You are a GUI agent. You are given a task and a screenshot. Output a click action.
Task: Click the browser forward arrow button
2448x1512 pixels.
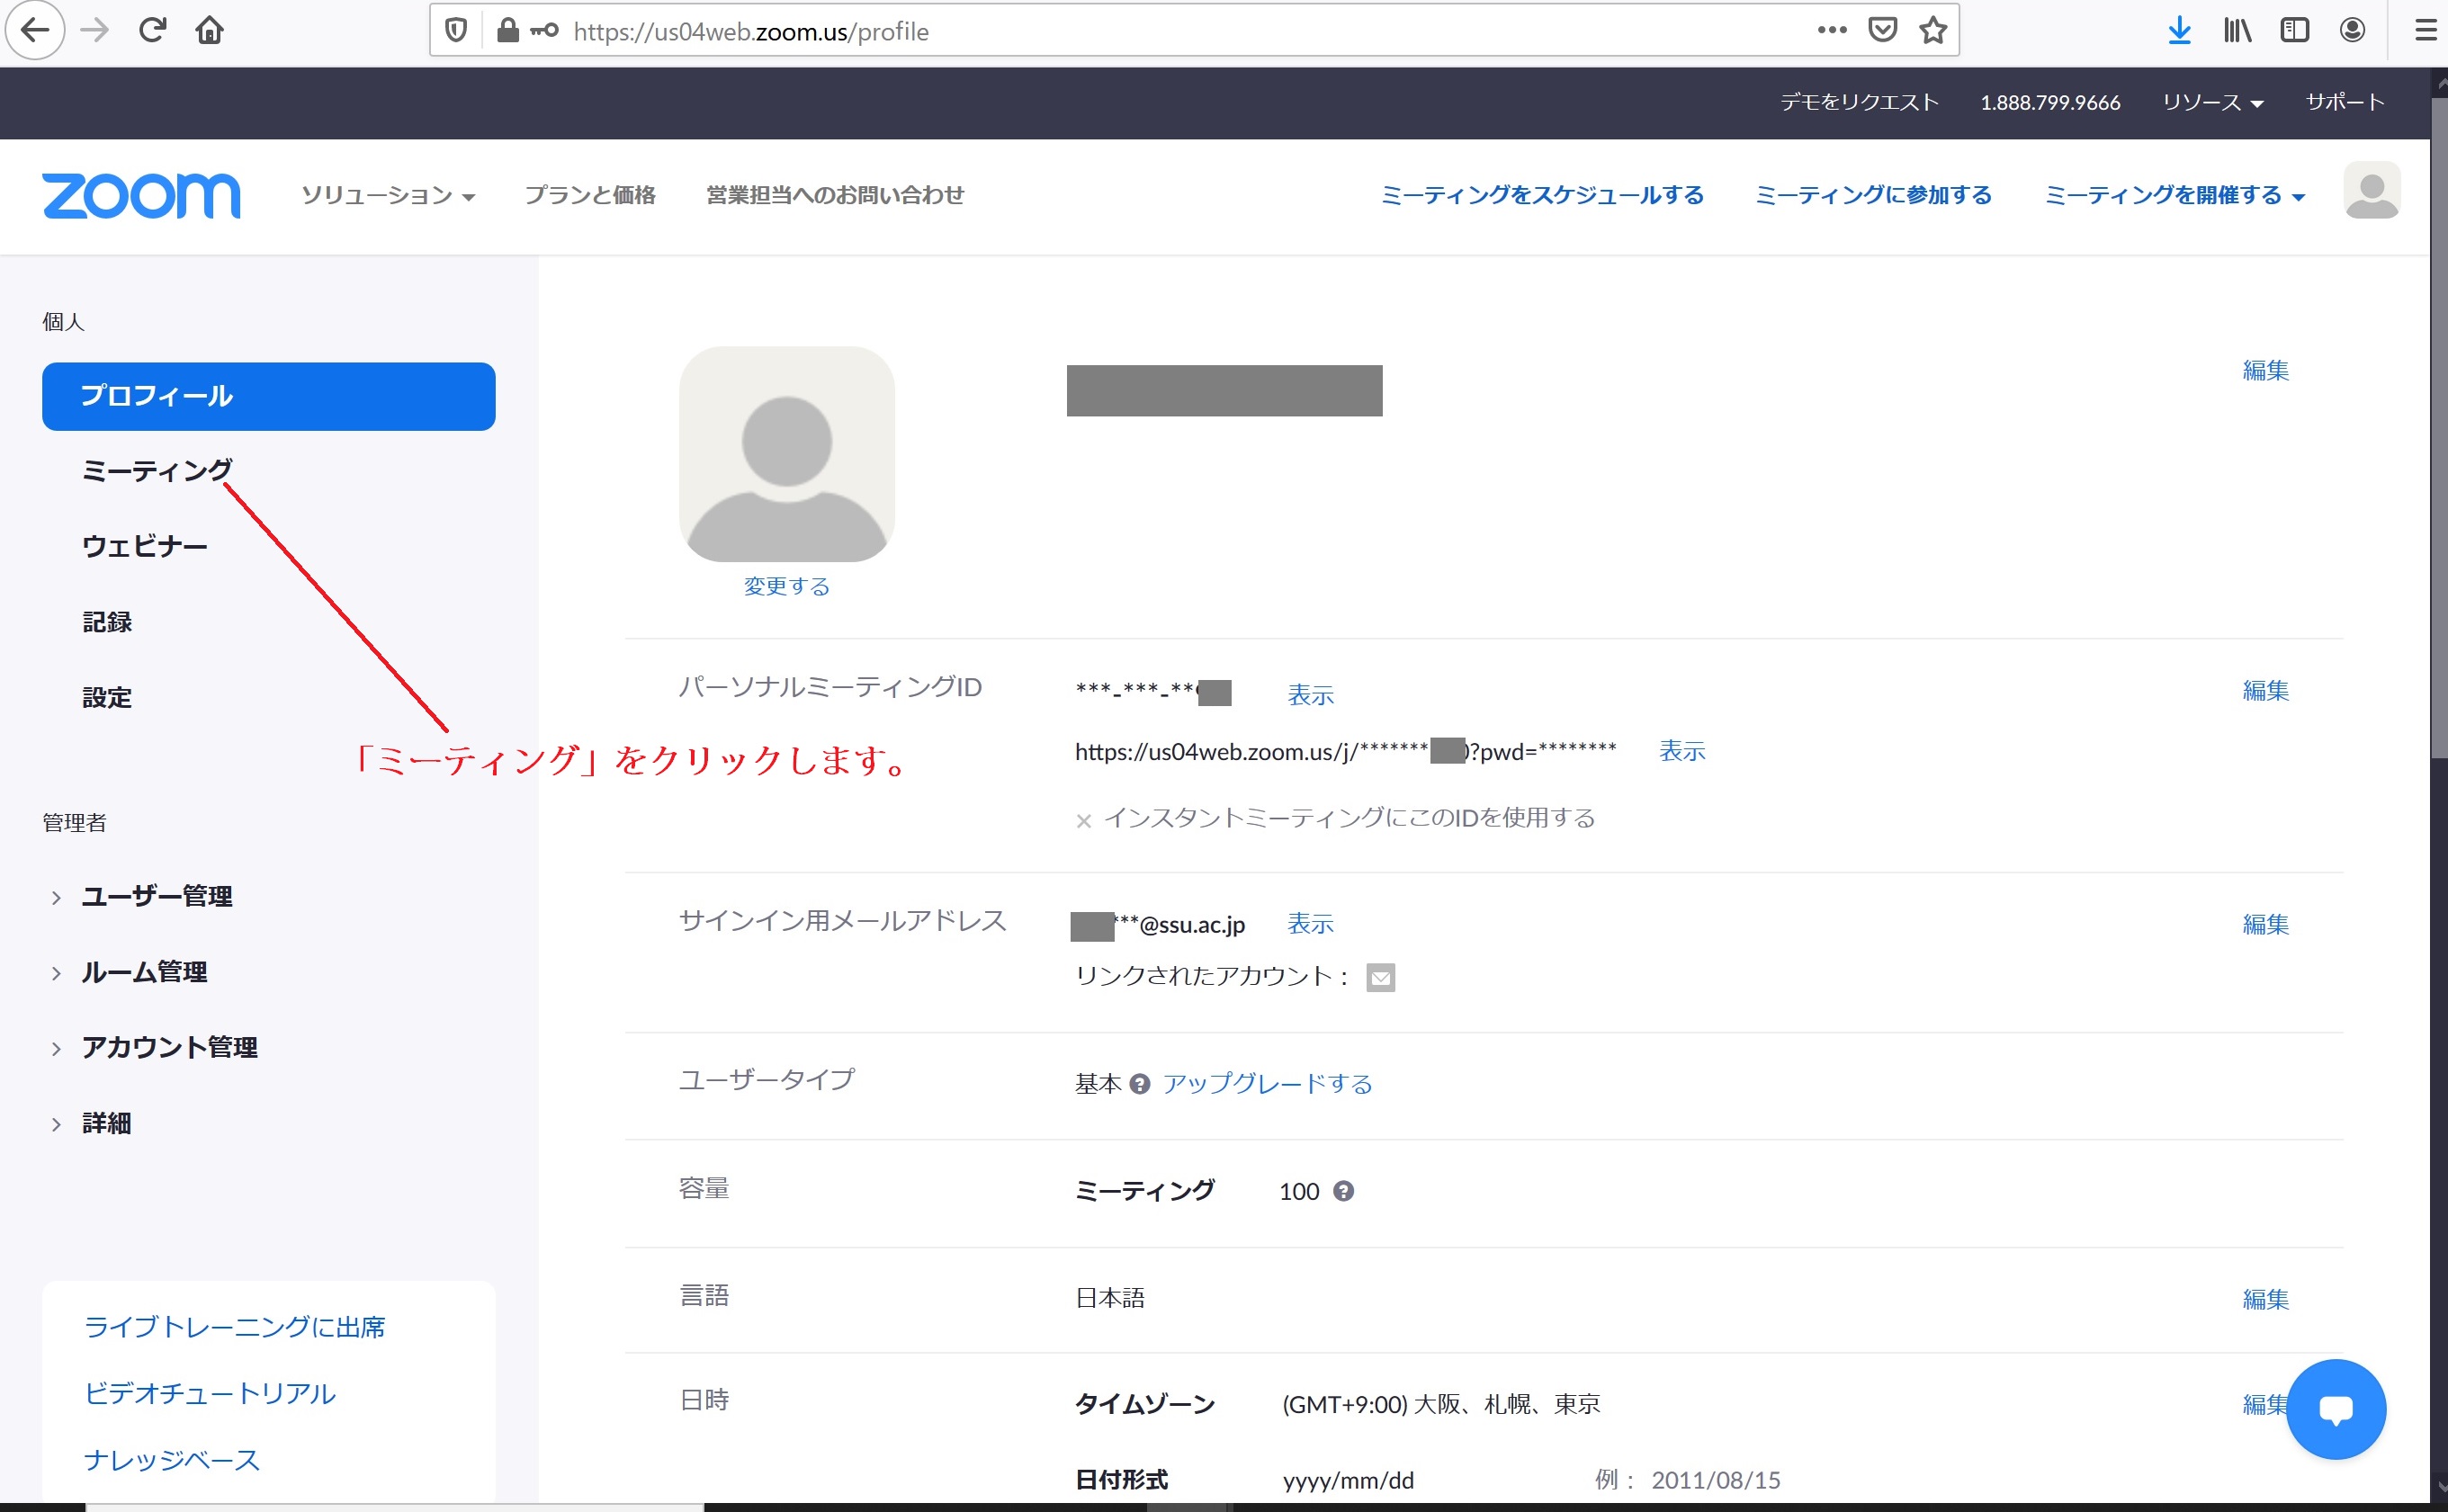[95, 31]
